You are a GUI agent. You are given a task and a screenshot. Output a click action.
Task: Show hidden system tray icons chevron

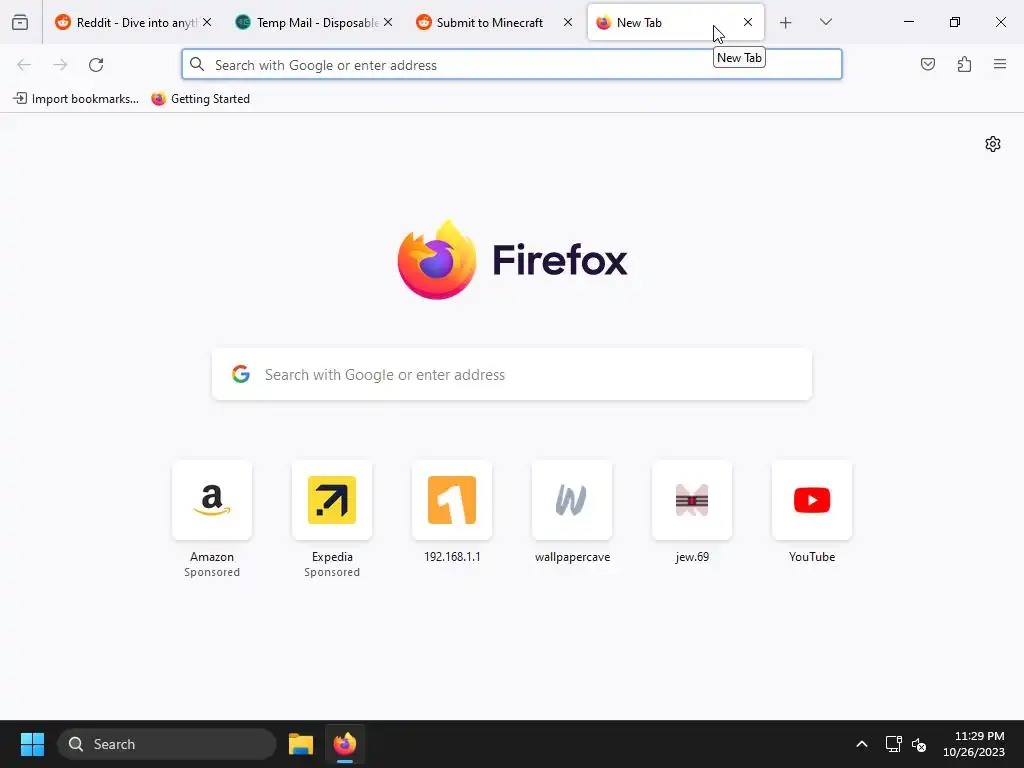tap(861, 744)
